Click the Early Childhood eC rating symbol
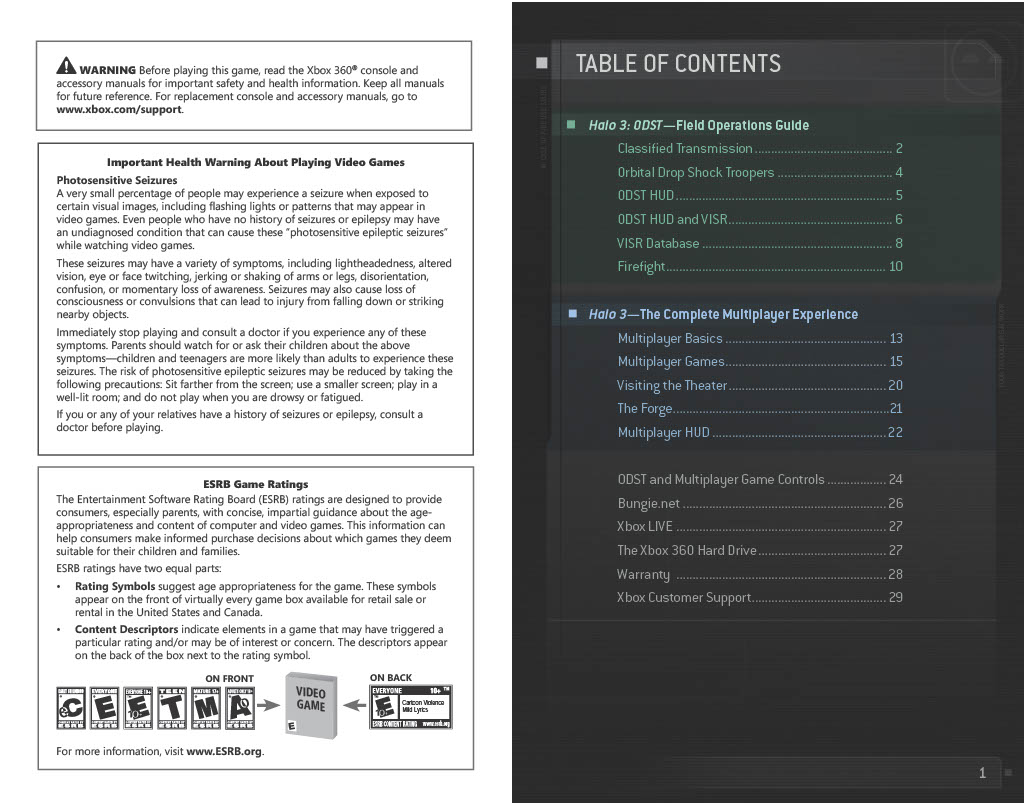 pos(71,708)
